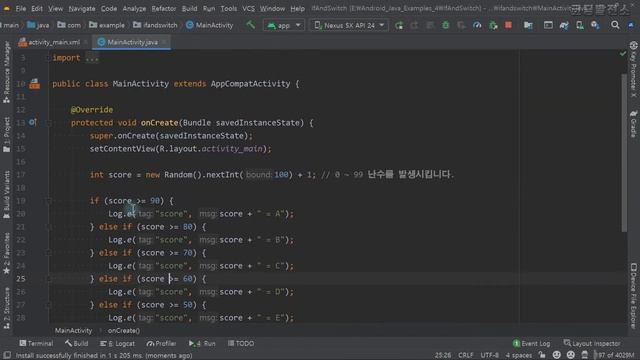Close the MainActivity.java tab
This screenshot has width=640, height=360.
point(164,42)
